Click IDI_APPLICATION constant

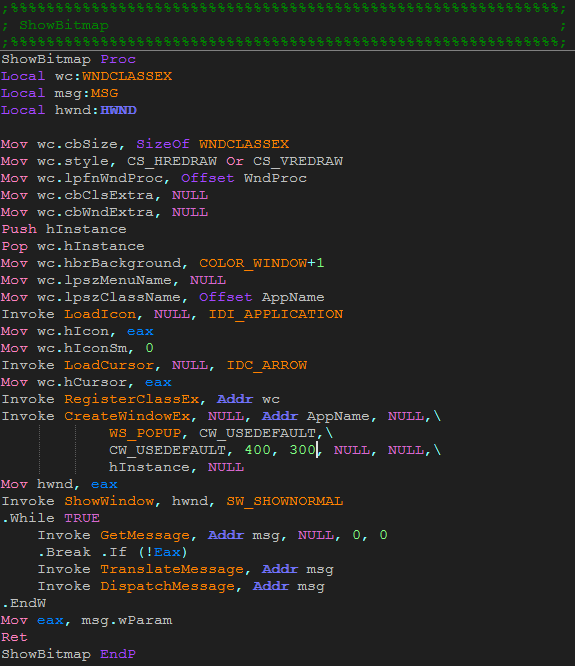[x=276, y=314]
